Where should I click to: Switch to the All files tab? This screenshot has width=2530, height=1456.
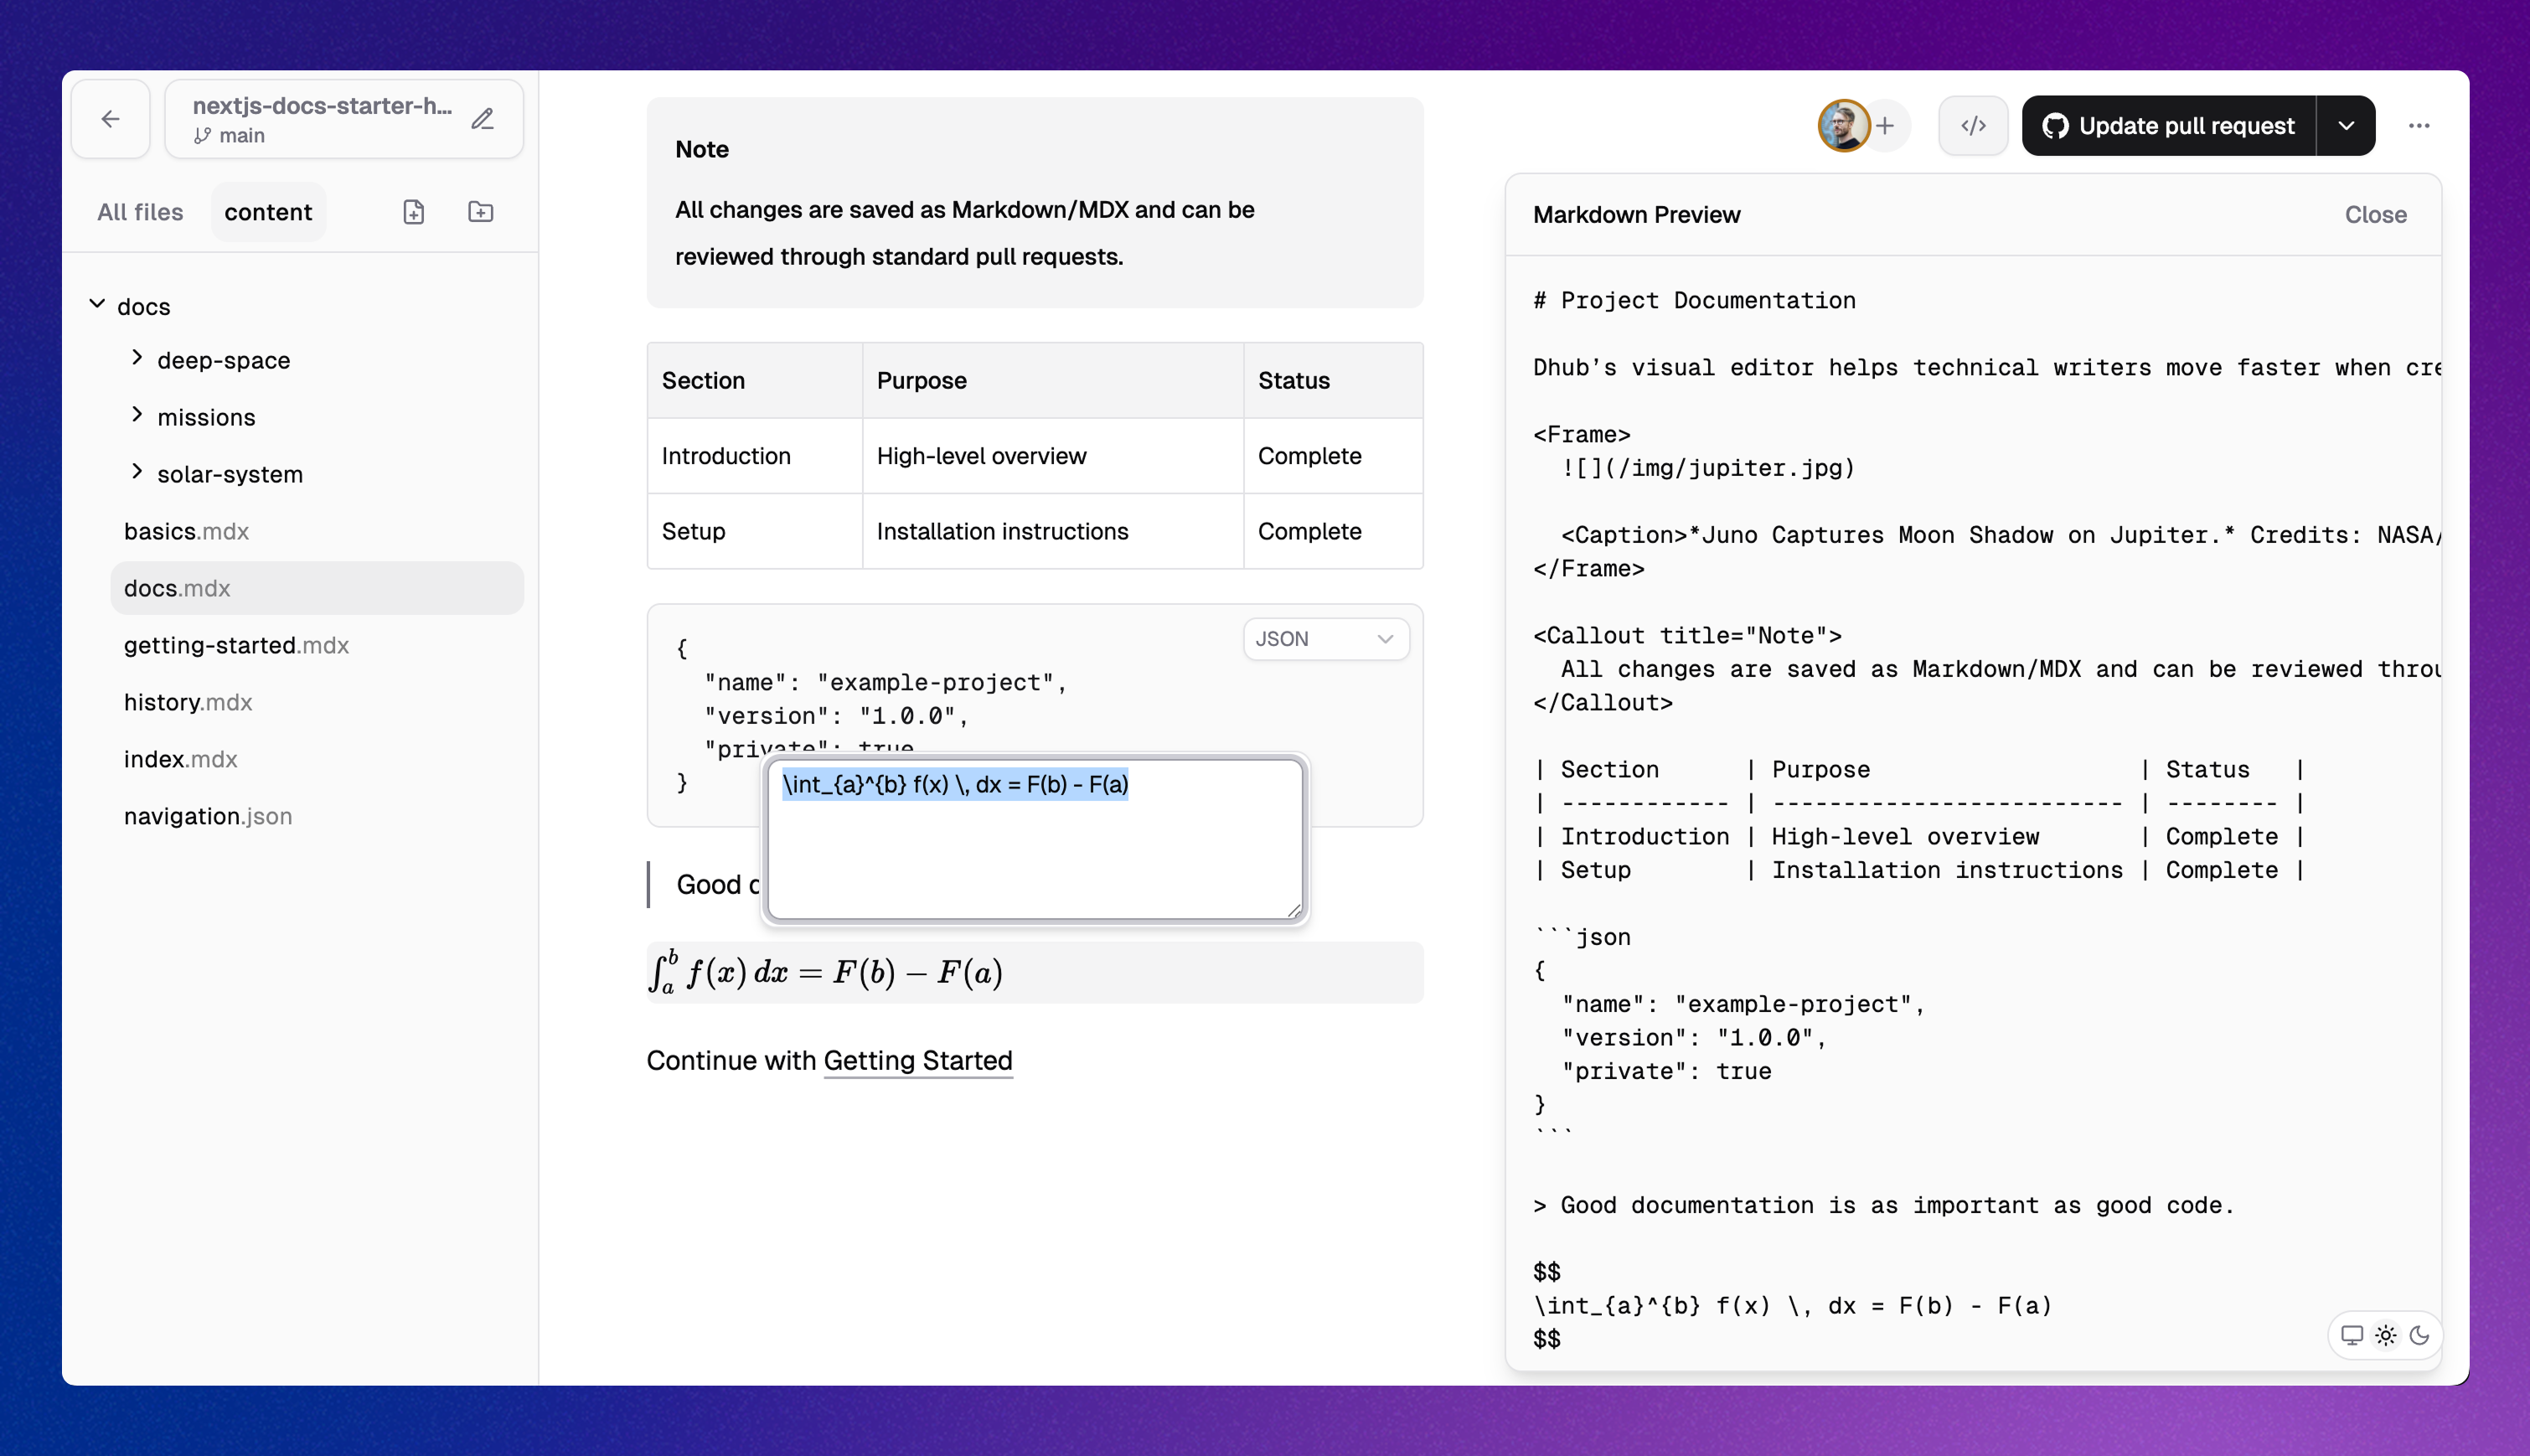[x=140, y=212]
